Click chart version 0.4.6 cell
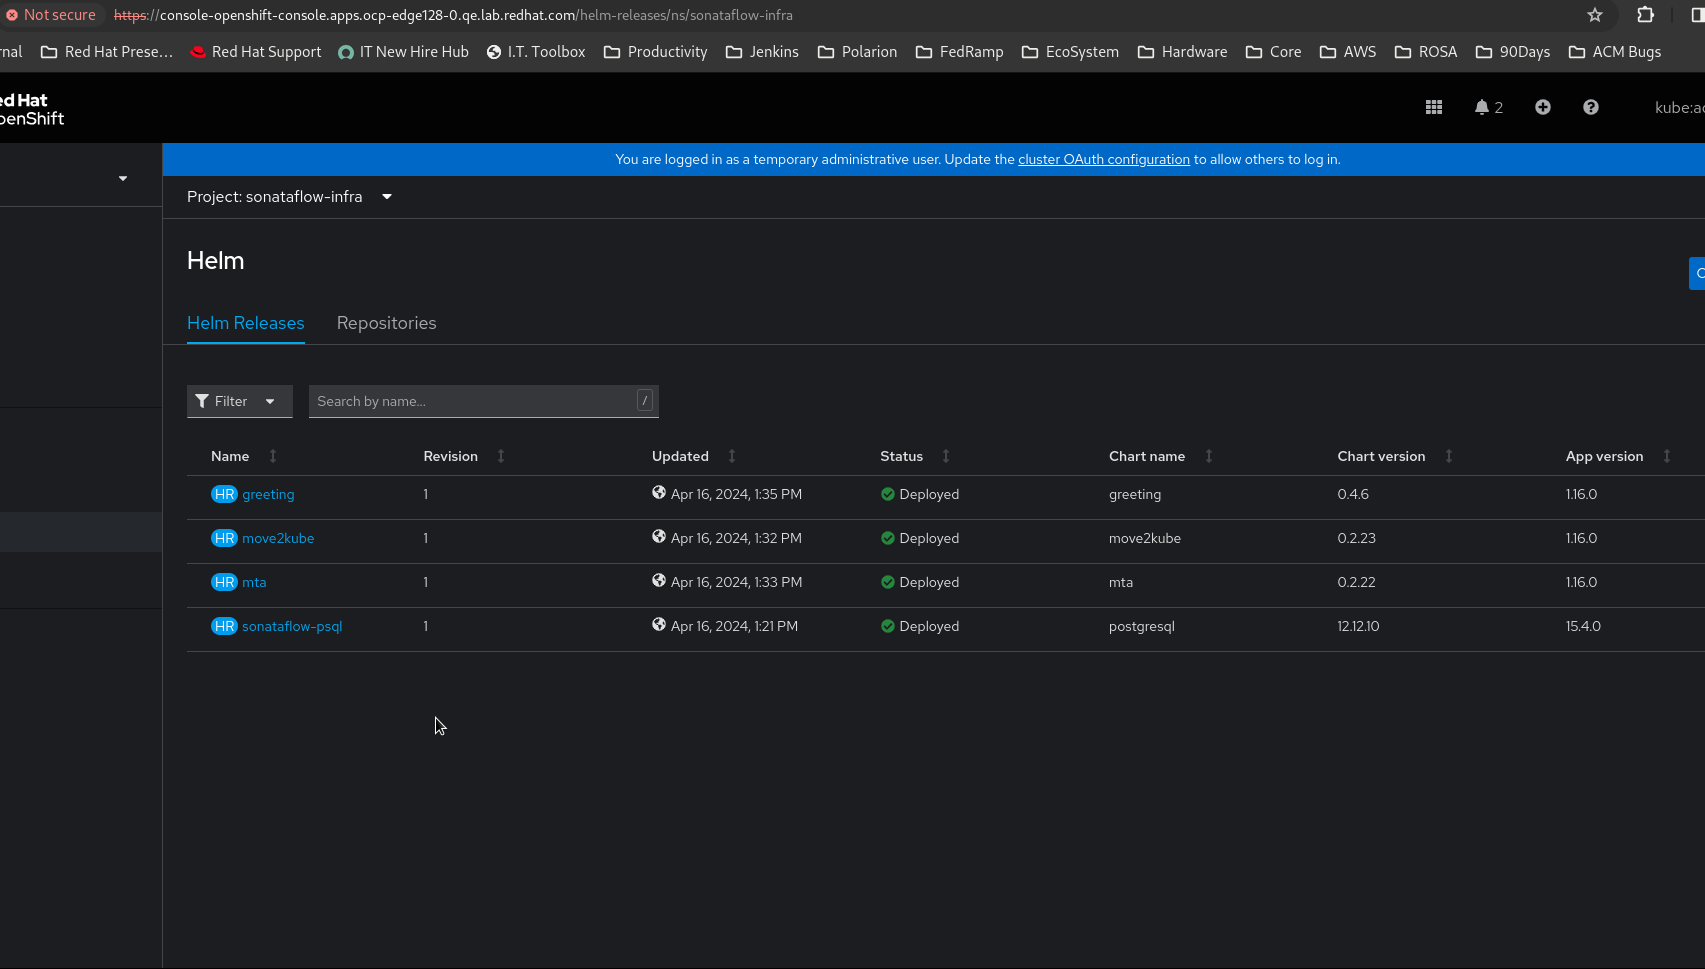The width and height of the screenshot is (1705, 969). 1353,494
